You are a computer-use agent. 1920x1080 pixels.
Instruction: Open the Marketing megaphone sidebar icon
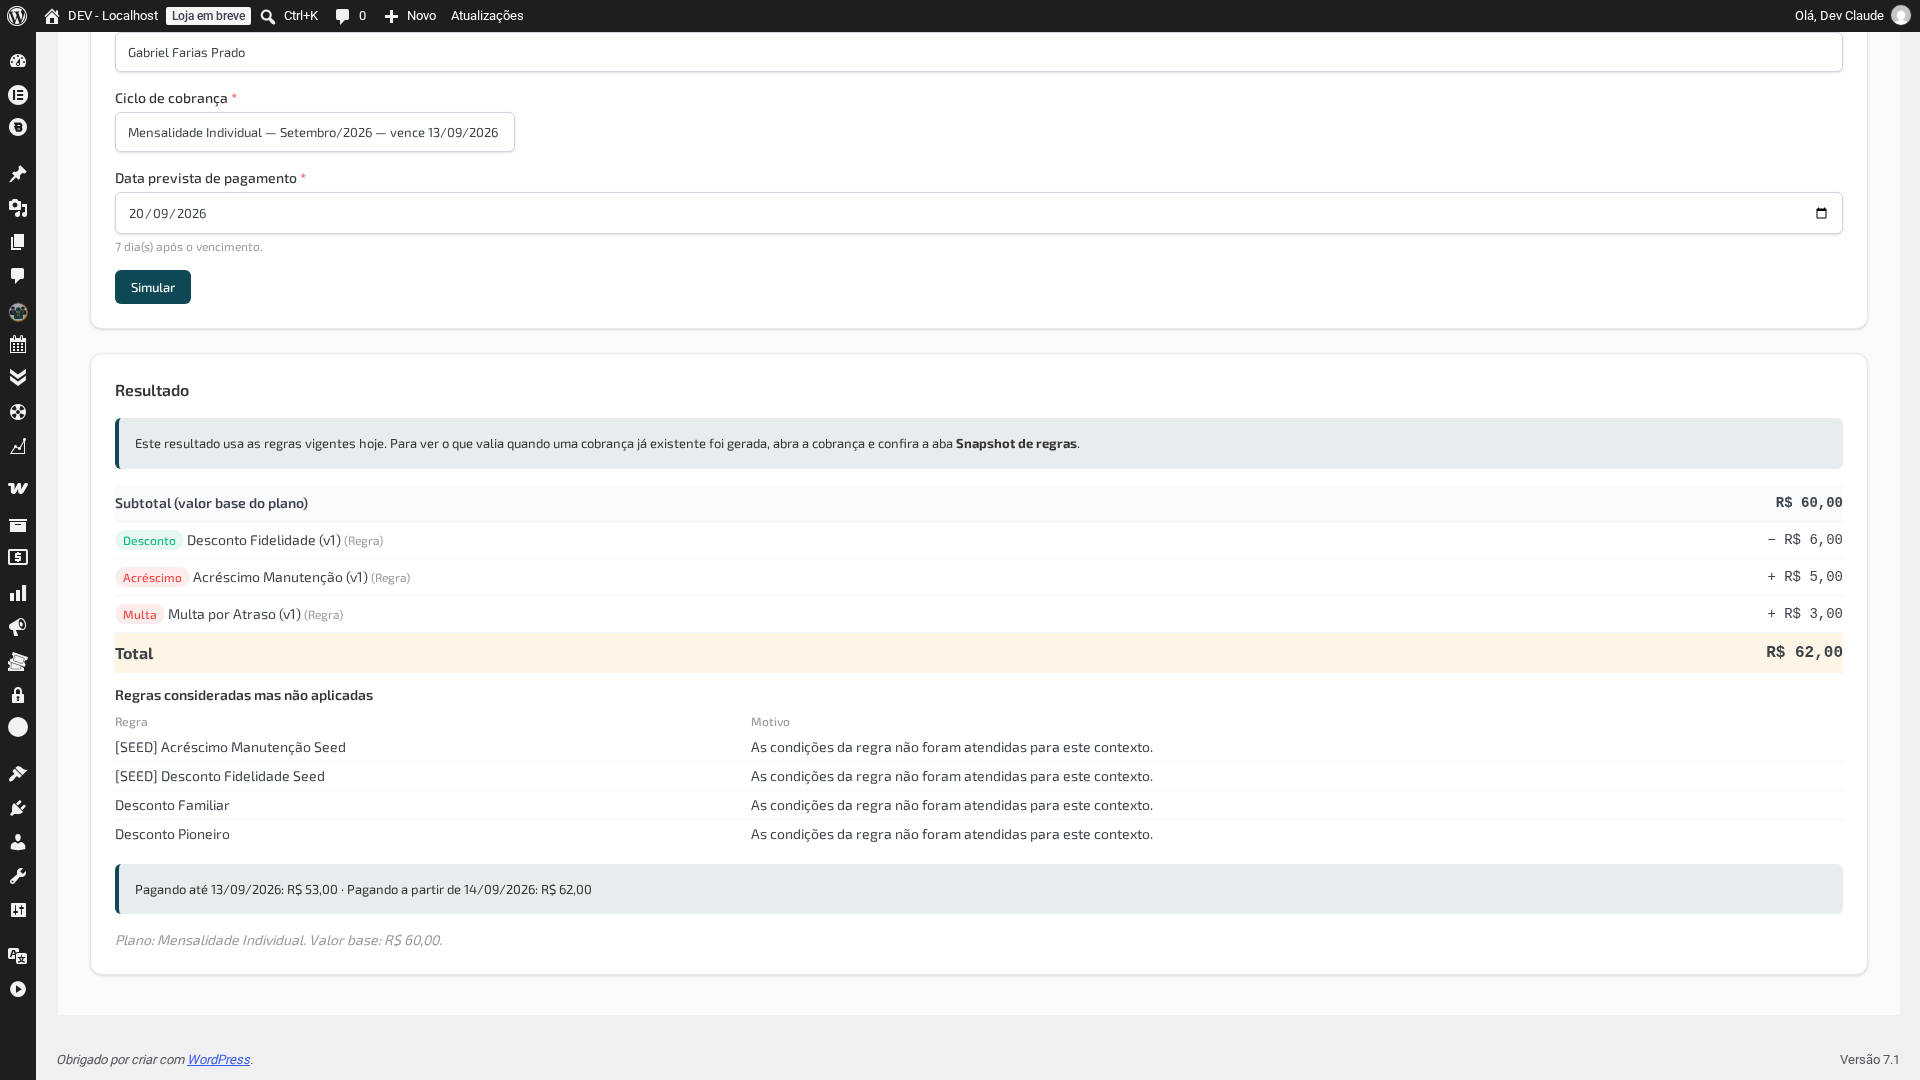[18, 628]
